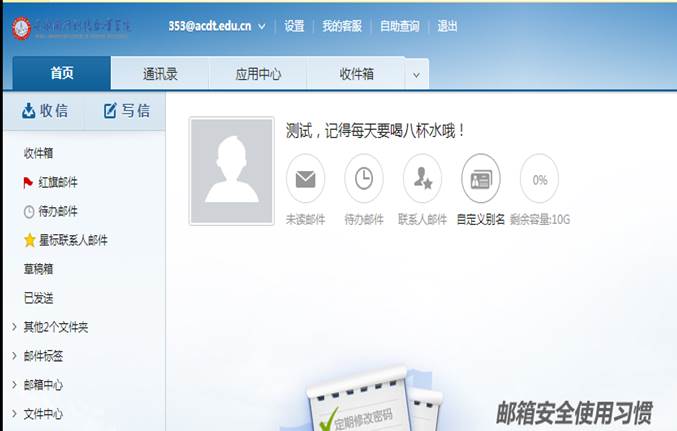
Task: Expand the account email dropdown
Action: click(x=262, y=27)
